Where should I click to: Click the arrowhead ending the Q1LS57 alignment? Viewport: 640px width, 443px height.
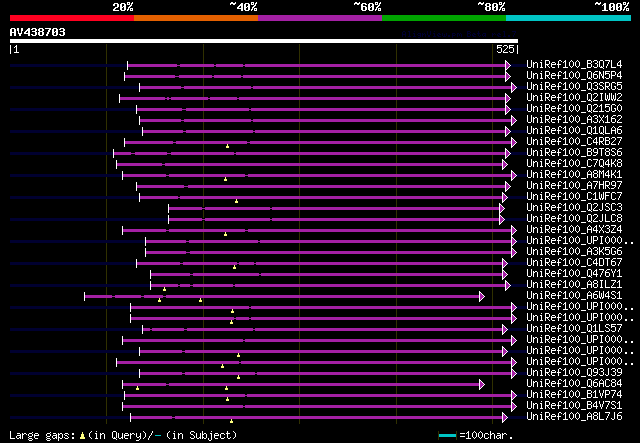504,329
